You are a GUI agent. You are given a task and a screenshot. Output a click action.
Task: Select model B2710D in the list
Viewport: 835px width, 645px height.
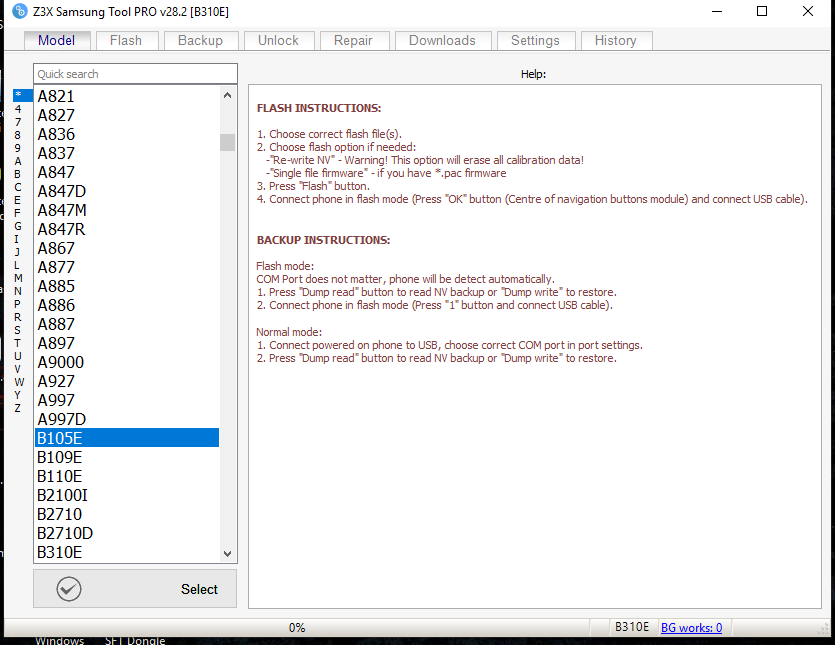(x=127, y=533)
